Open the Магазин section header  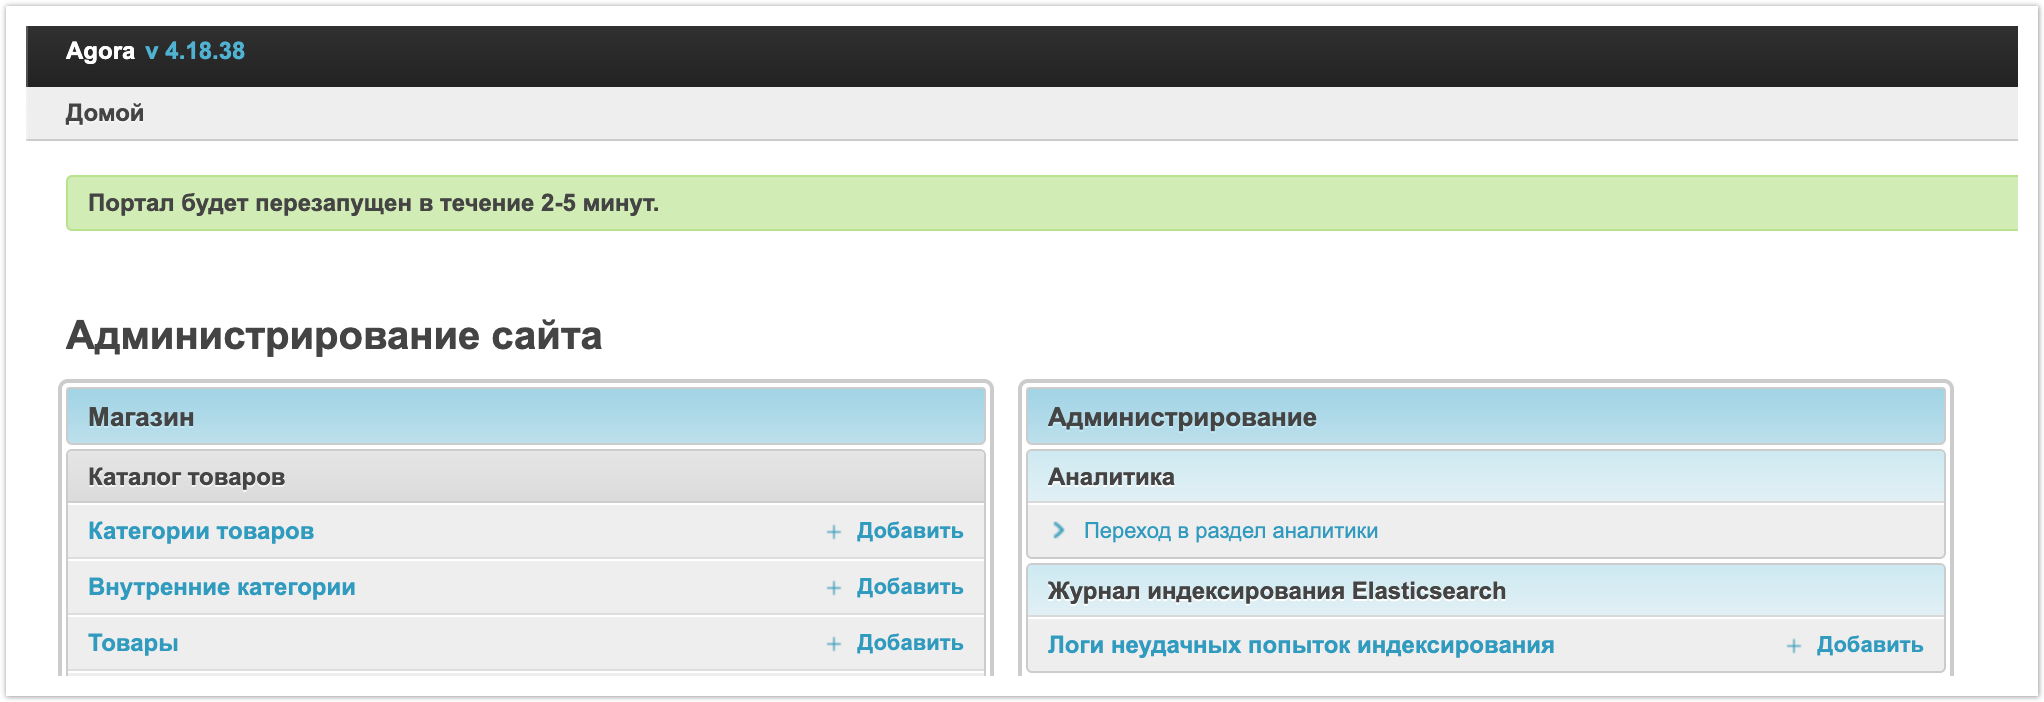[x=141, y=417]
